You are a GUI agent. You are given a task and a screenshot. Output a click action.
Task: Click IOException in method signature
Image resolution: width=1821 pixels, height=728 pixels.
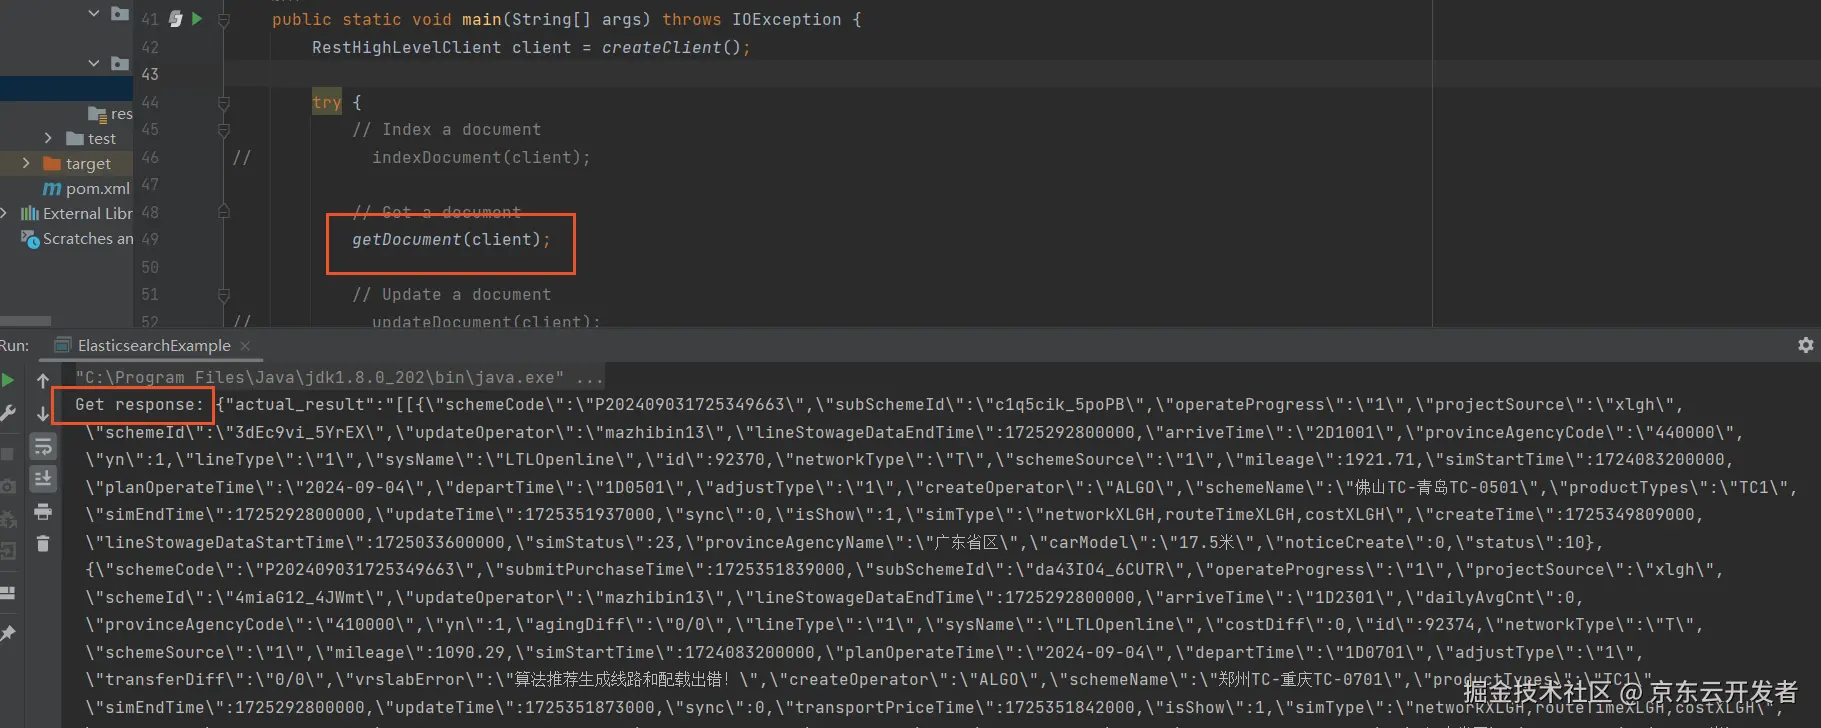786,19
